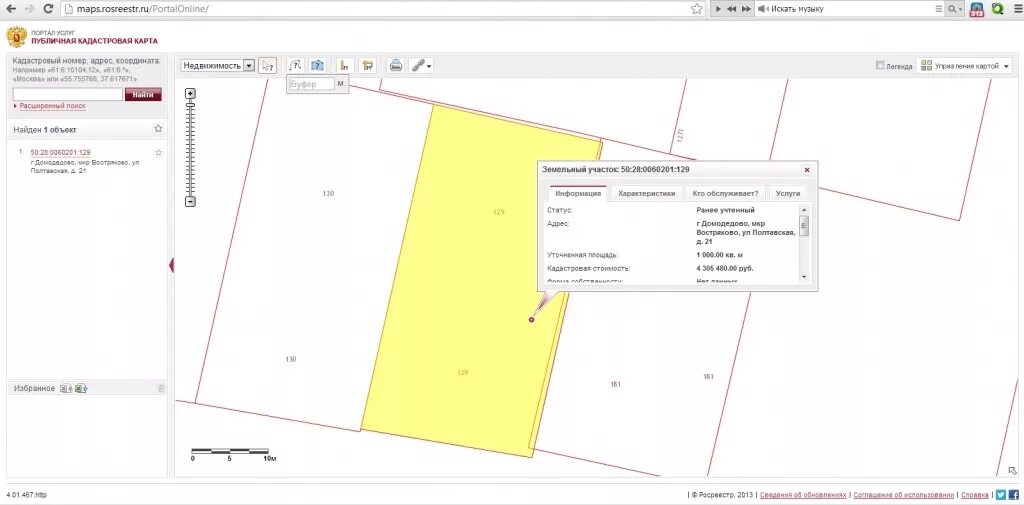Delete favorites with trash icon

click(161, 388)
